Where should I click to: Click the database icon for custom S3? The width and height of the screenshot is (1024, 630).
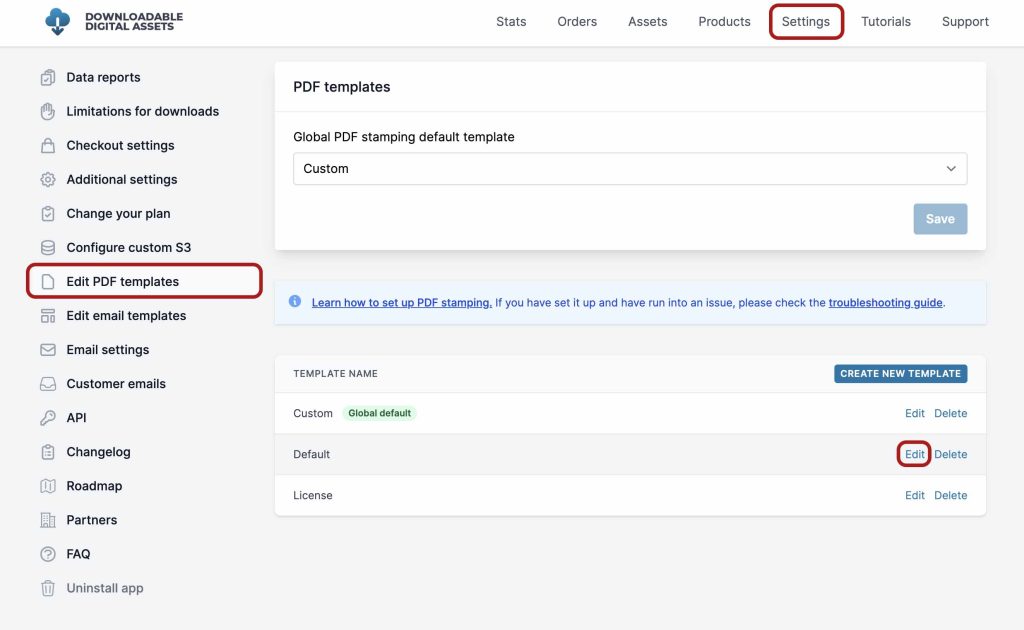click(x=48, y=248)
